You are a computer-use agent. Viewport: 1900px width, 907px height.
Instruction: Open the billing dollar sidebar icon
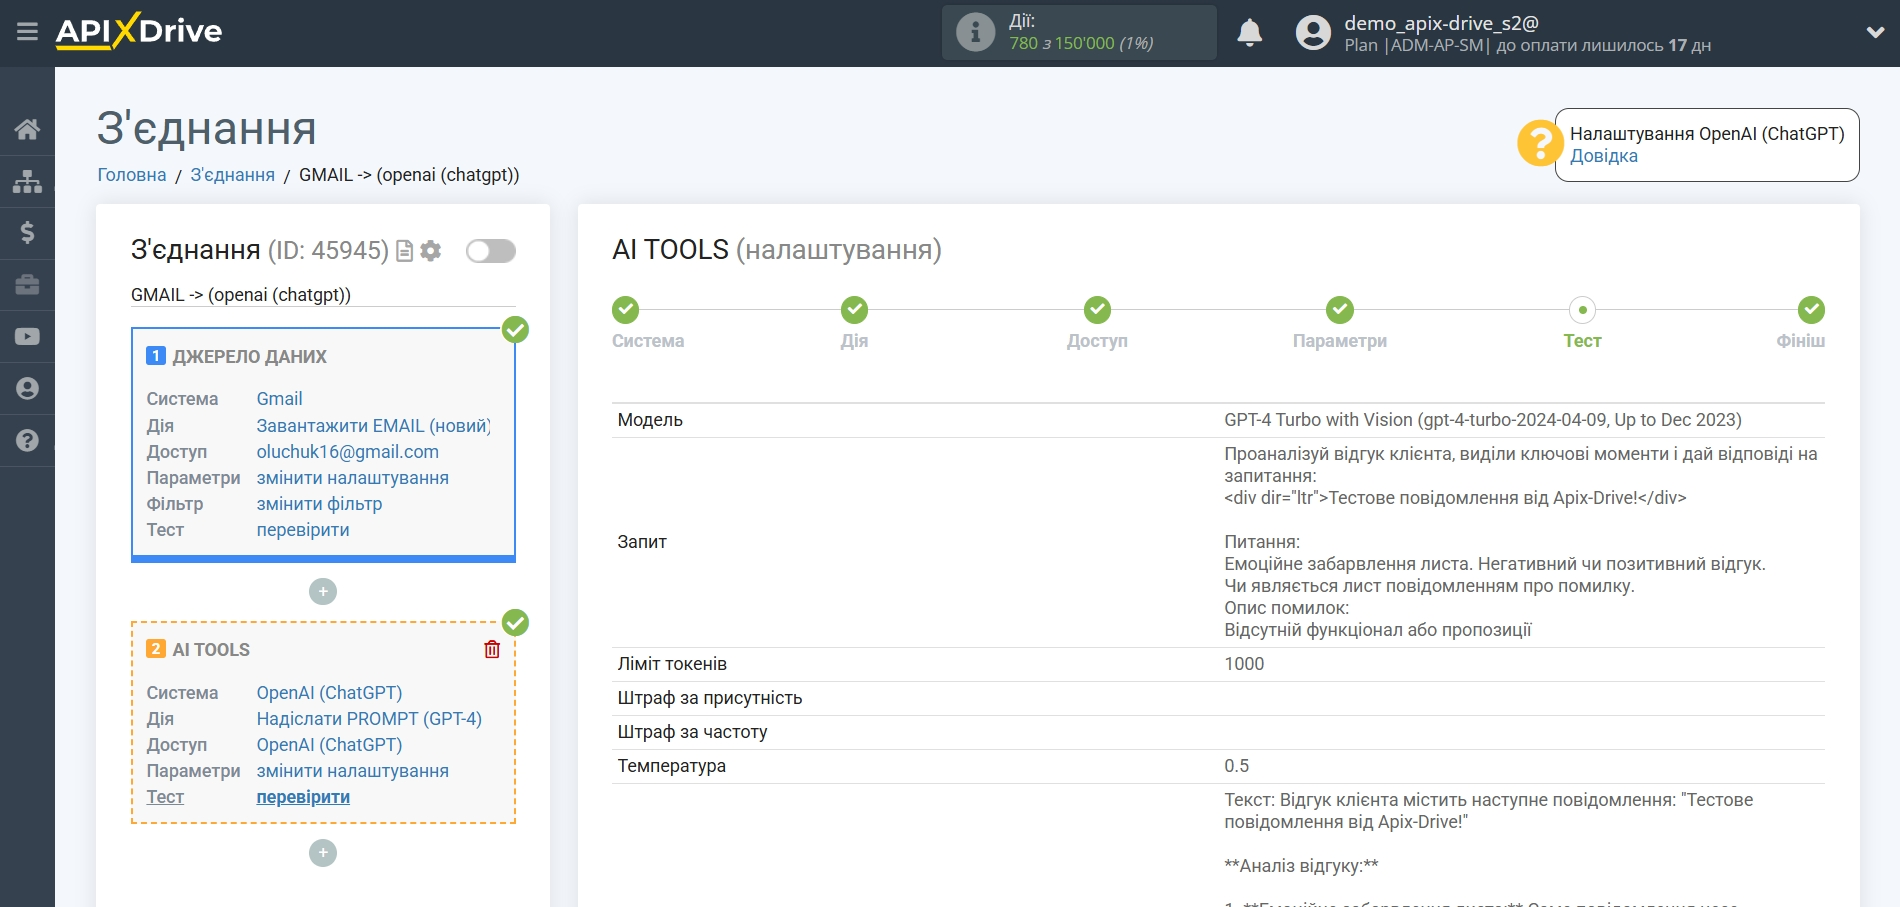click(x=27, y=233)
